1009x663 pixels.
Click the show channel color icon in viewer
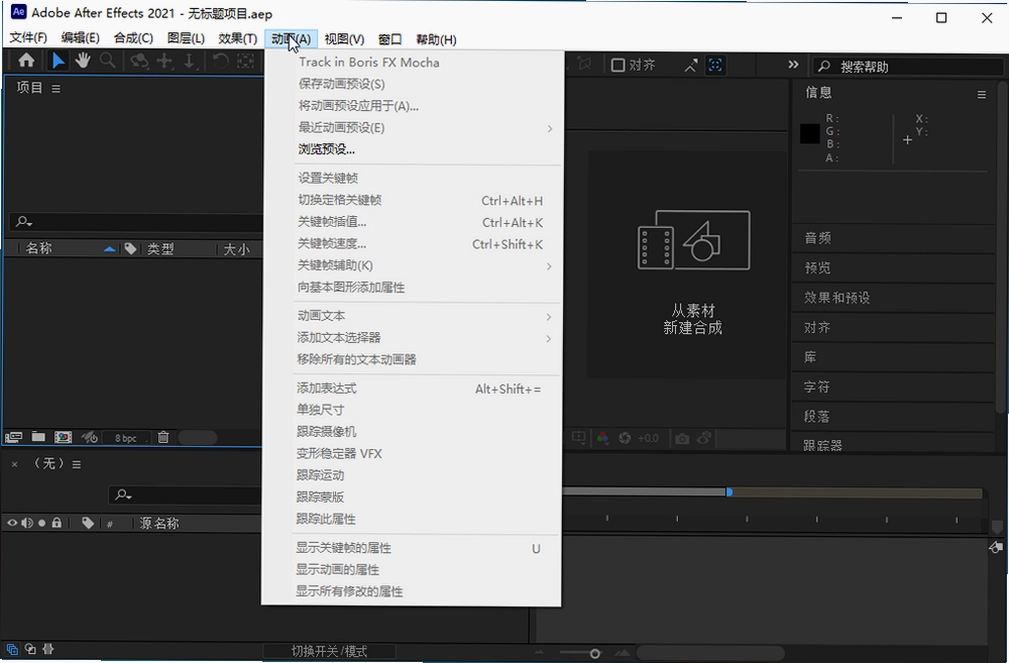tap(602, 438)
